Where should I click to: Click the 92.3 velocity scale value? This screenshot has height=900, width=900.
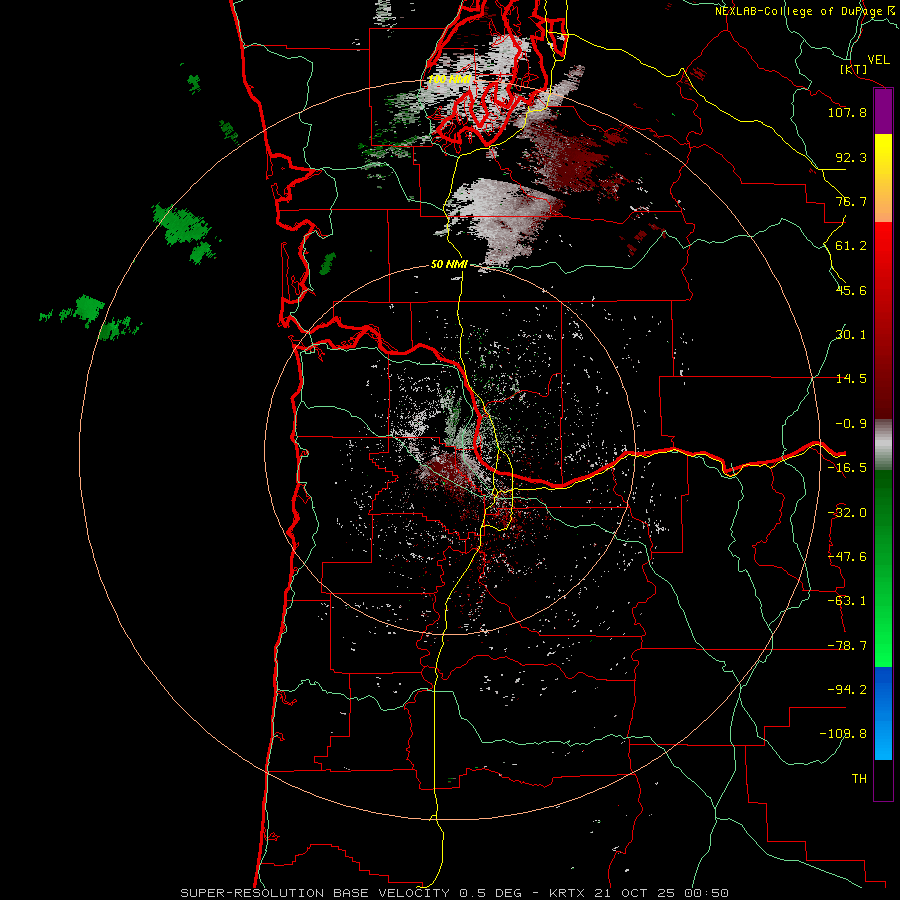[851, 157]
